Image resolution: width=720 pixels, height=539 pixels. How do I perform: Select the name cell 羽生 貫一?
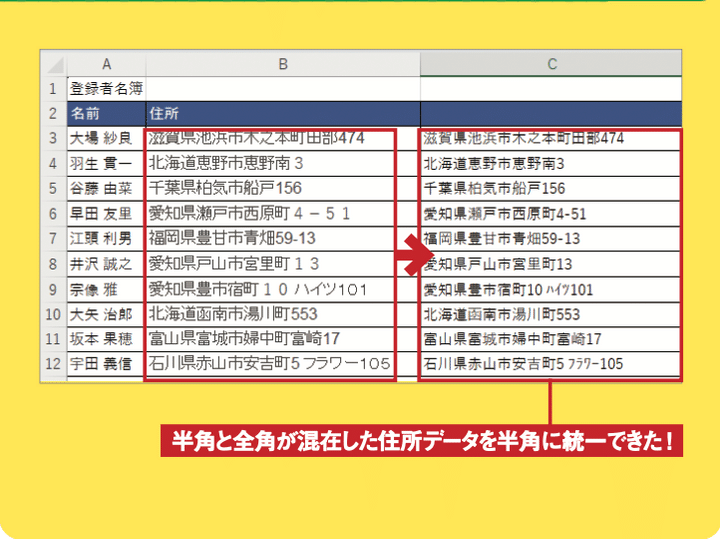point(106,162)
